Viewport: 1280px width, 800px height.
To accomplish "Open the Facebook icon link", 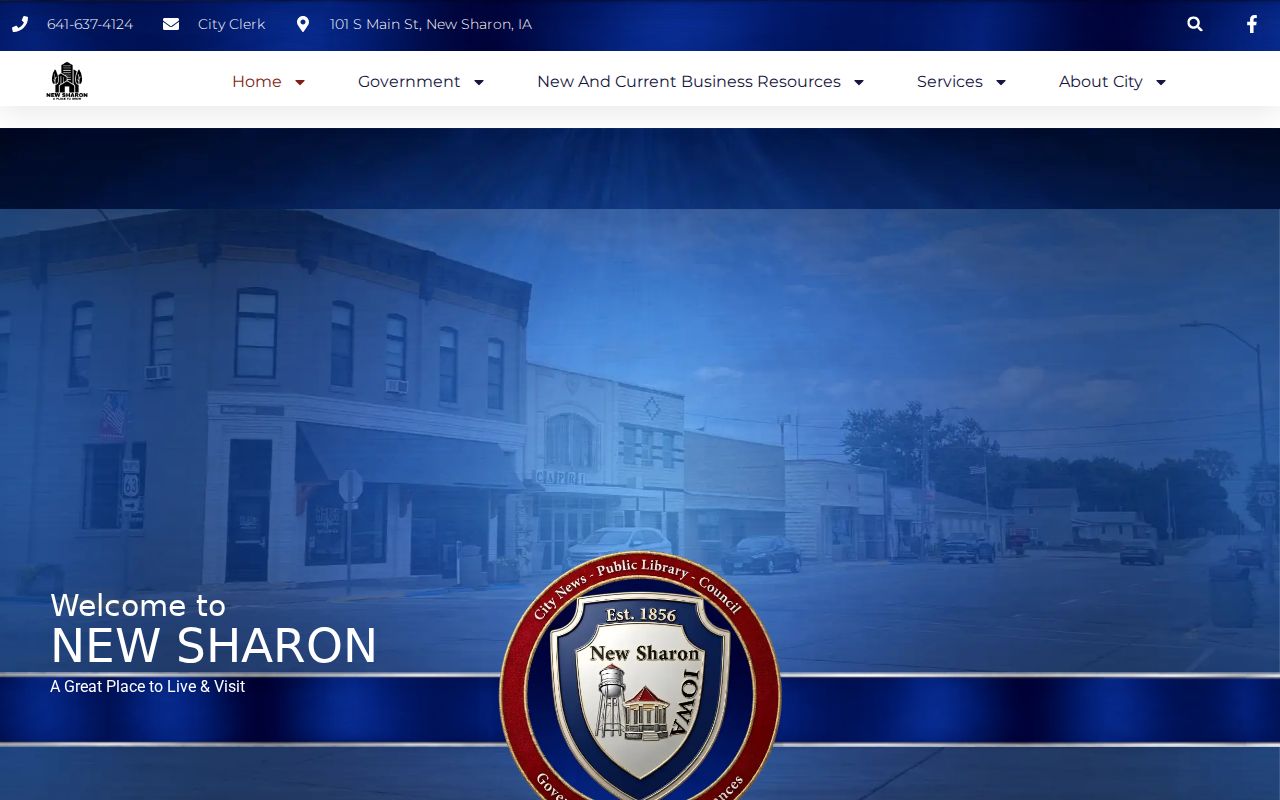I will pyautogui.click(x=1251, y=24).
